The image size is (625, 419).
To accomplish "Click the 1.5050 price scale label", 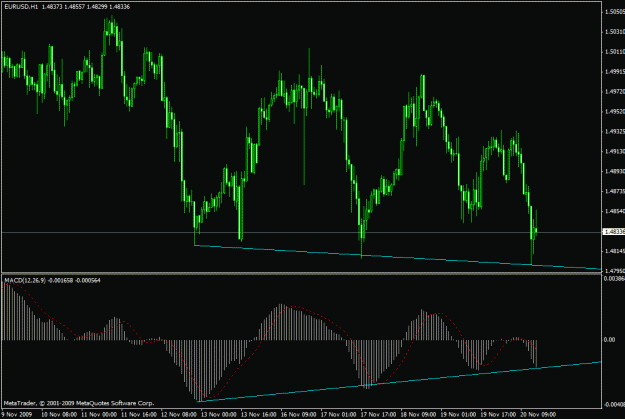I will coord(615,12).
